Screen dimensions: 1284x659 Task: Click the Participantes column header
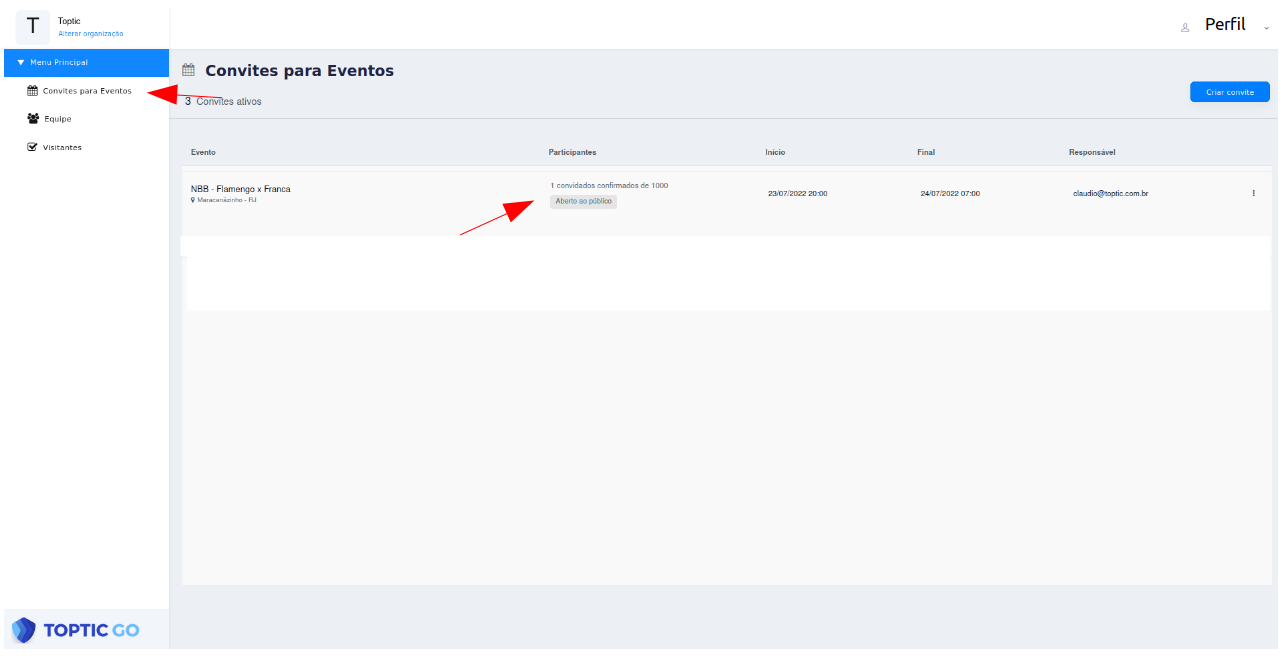click(x=572, y=152)
